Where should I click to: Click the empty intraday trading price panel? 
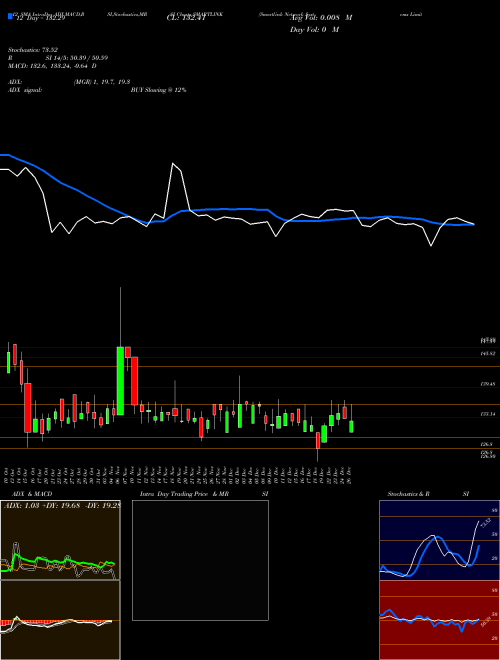pyautogui.click(x=200, y=560)
